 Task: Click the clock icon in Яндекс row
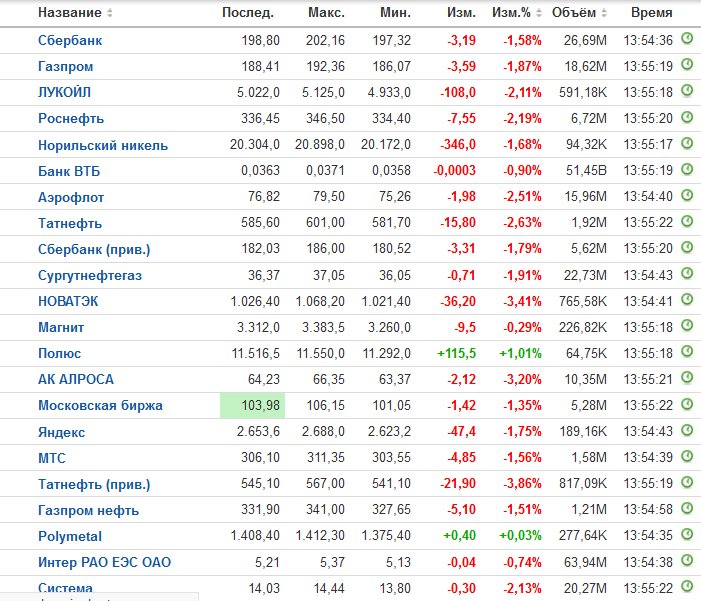pos(687,430)
